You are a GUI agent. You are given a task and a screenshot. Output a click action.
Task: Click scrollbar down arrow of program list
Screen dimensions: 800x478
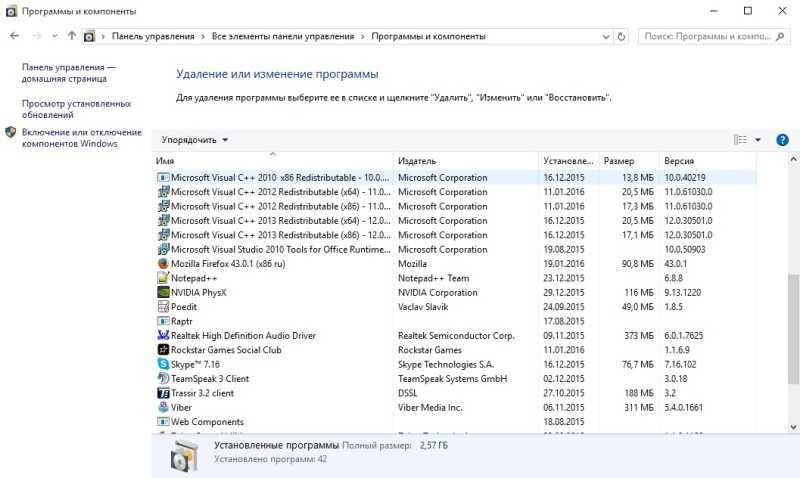(x=793, y=427)
